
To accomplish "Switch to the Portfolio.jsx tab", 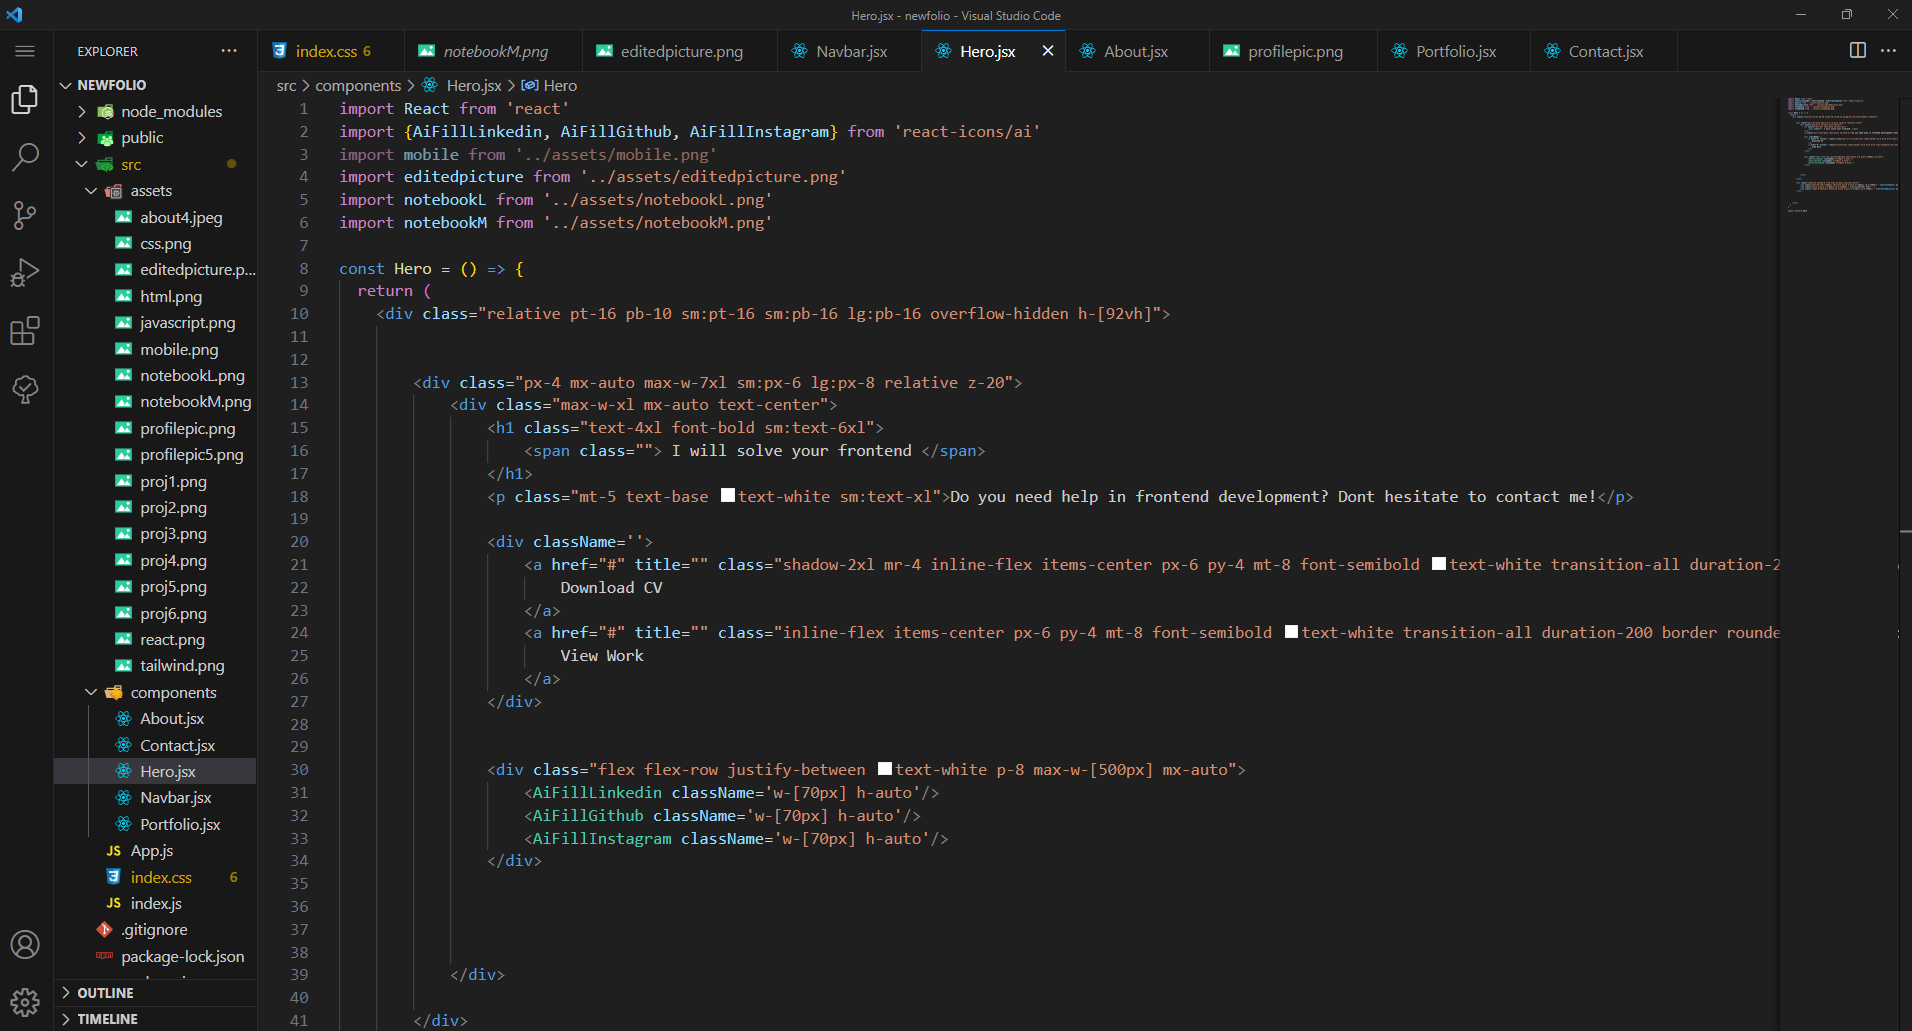I will click(1455, 52).
